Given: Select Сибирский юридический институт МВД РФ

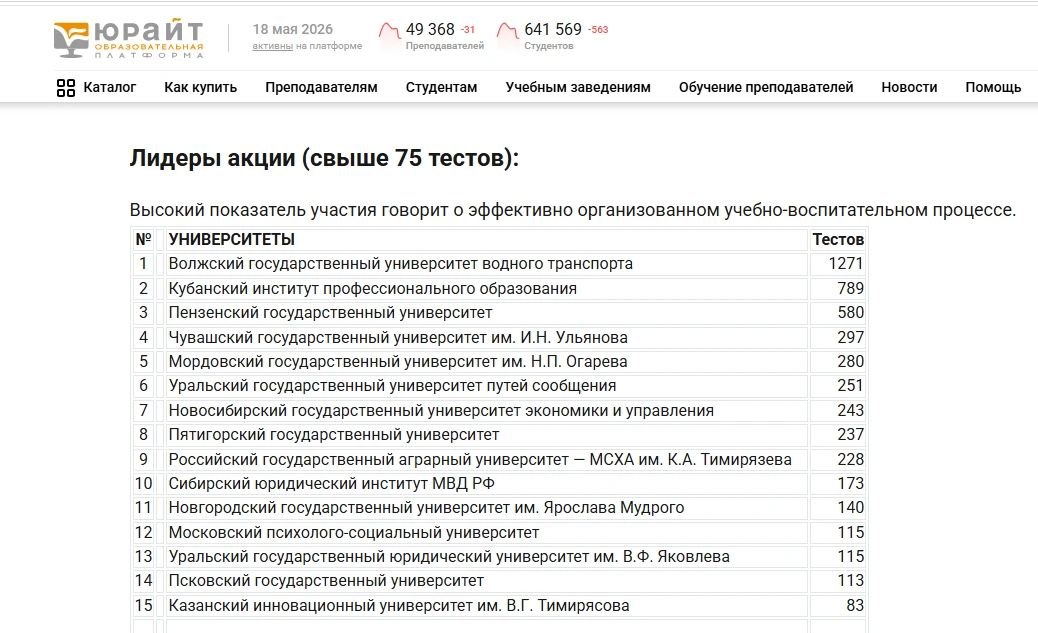Looking at the screenshot, I should tap(331, 483).
